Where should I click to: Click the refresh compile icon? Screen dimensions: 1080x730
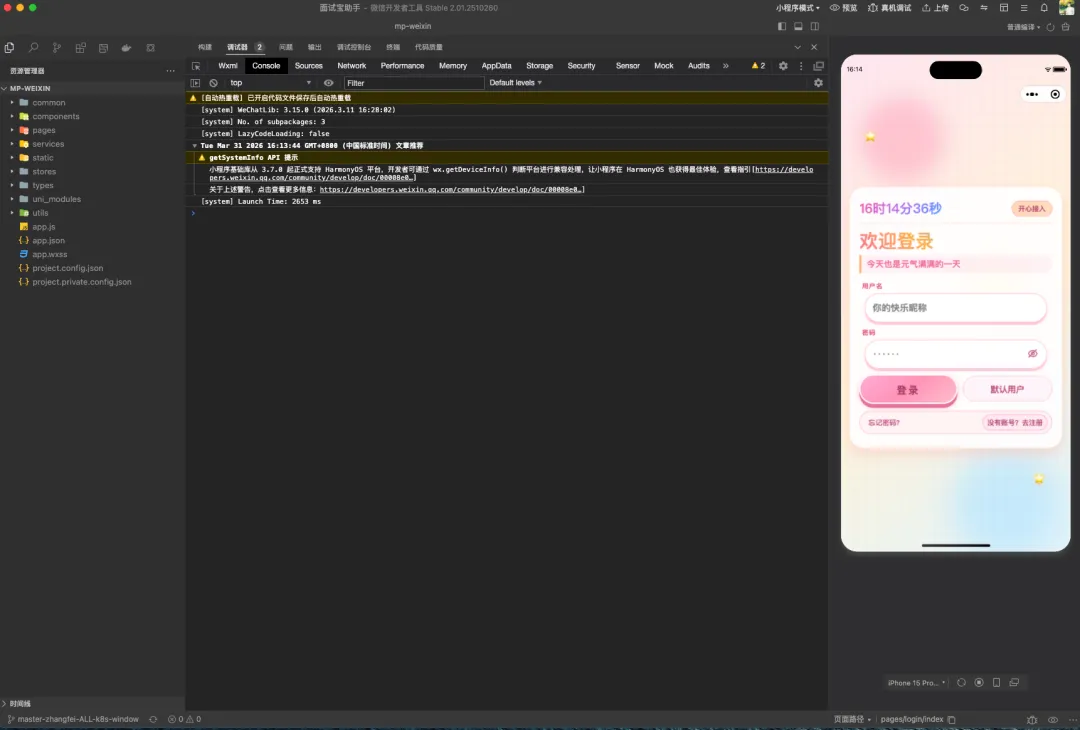coord(1050,27)
